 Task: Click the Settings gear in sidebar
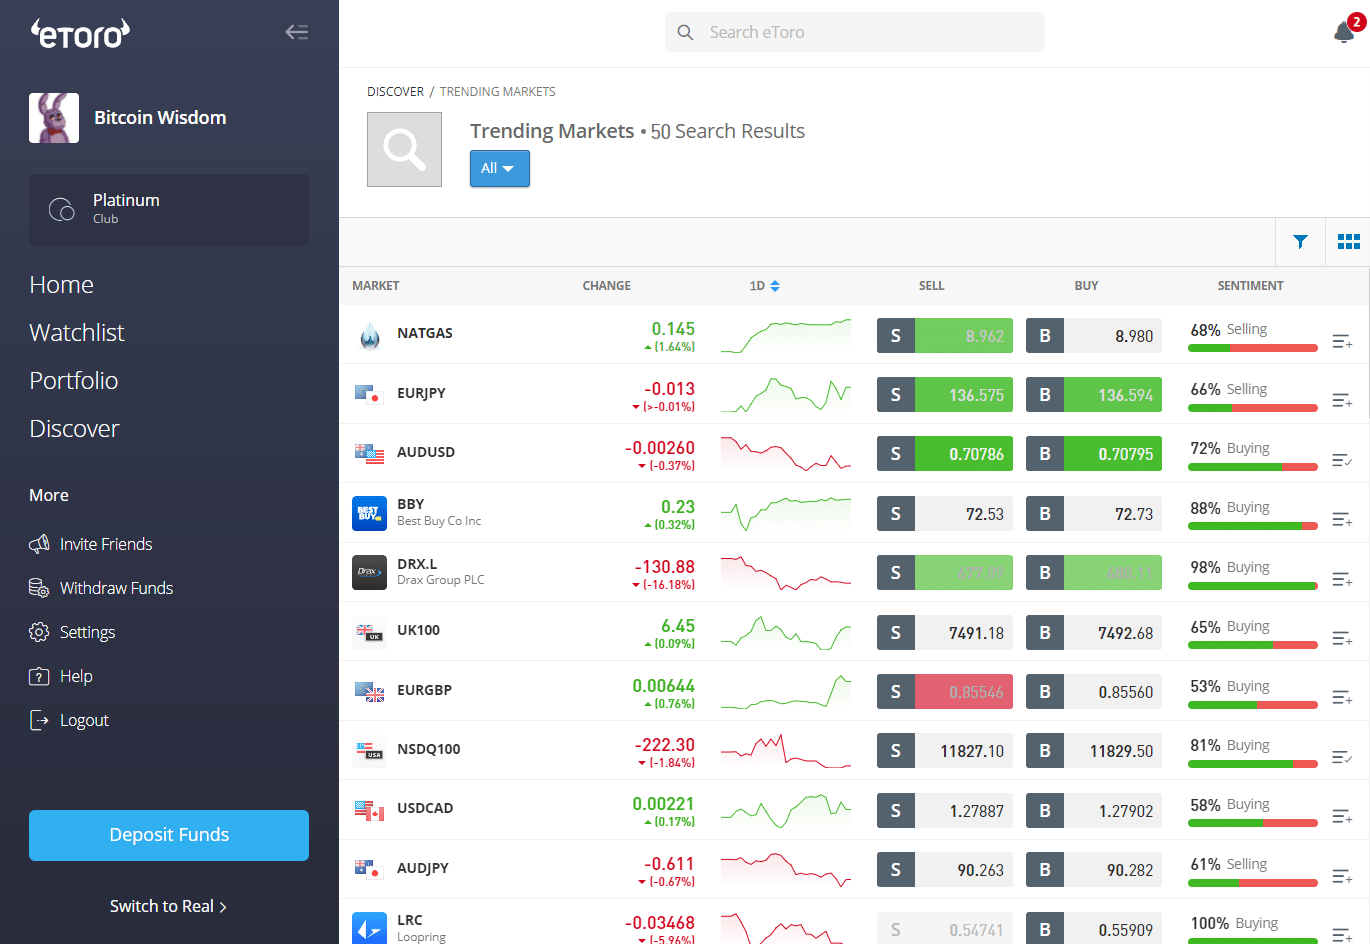(x=39, y=632)
